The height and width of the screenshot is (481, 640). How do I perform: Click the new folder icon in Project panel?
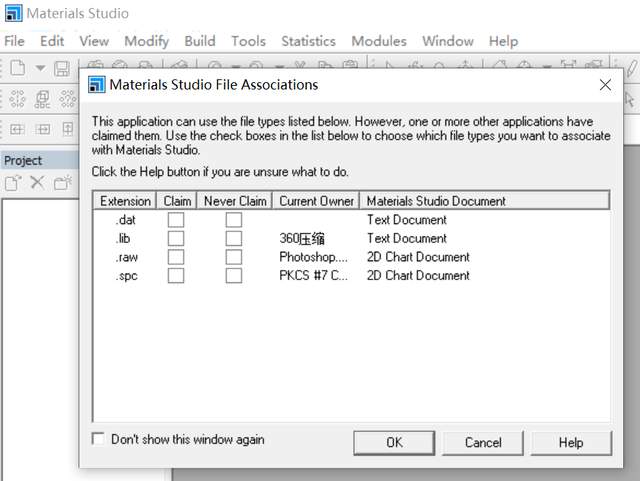pos(62,183)
